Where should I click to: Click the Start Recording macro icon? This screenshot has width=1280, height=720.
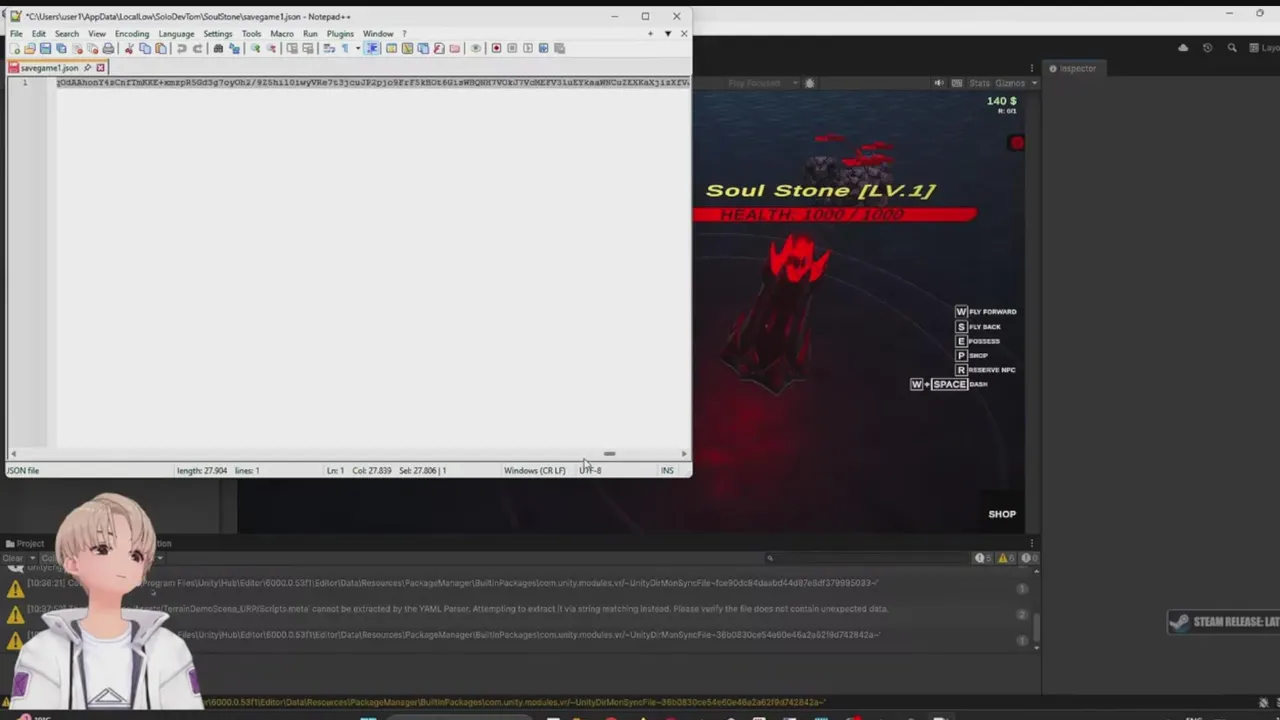click(x=497, y=48)
